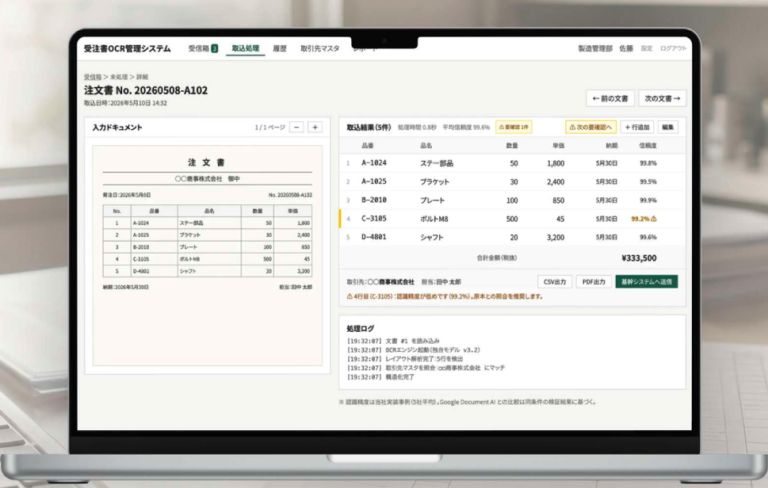Image resolution: width=768 pixels, height=488 pixels.
Task: Click the 取込日時 timestamp under the title
Action: click(x=125, y=103)
